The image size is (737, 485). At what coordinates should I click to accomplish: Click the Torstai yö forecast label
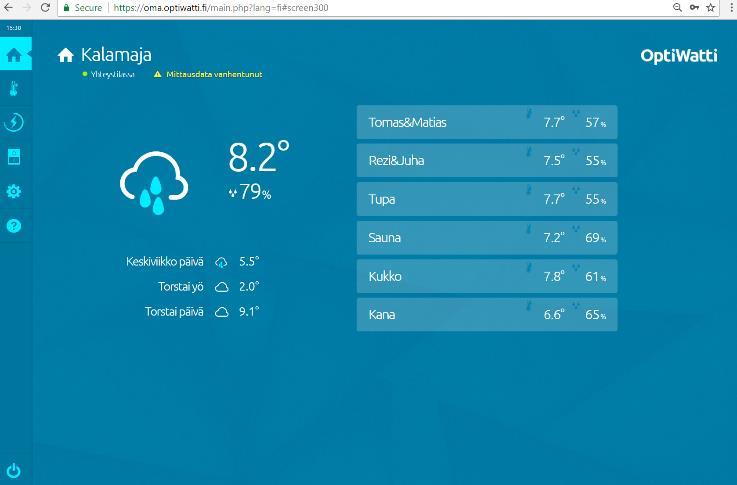[181, 287]
